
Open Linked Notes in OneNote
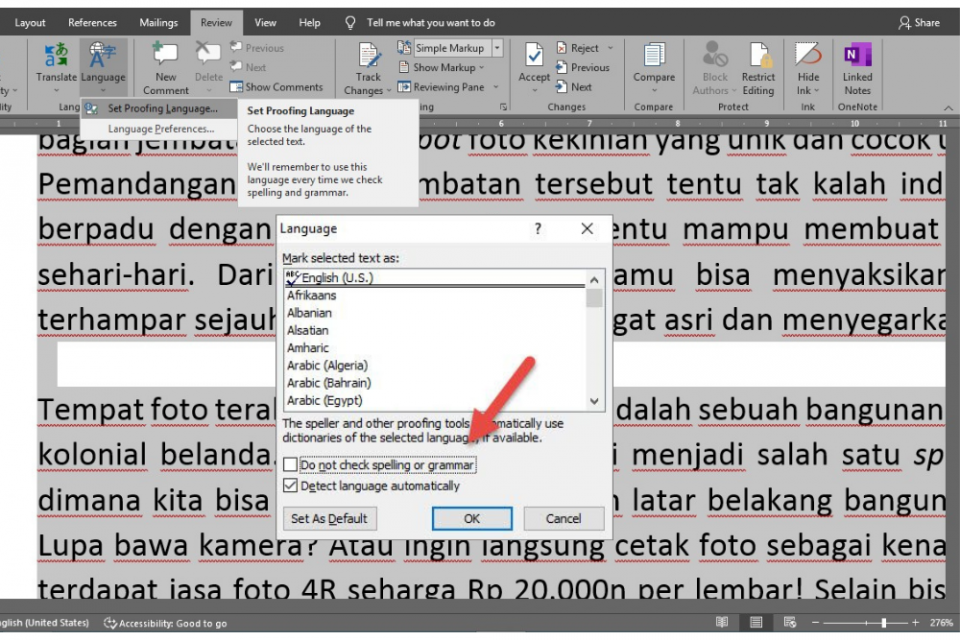[x=857, y=69]
